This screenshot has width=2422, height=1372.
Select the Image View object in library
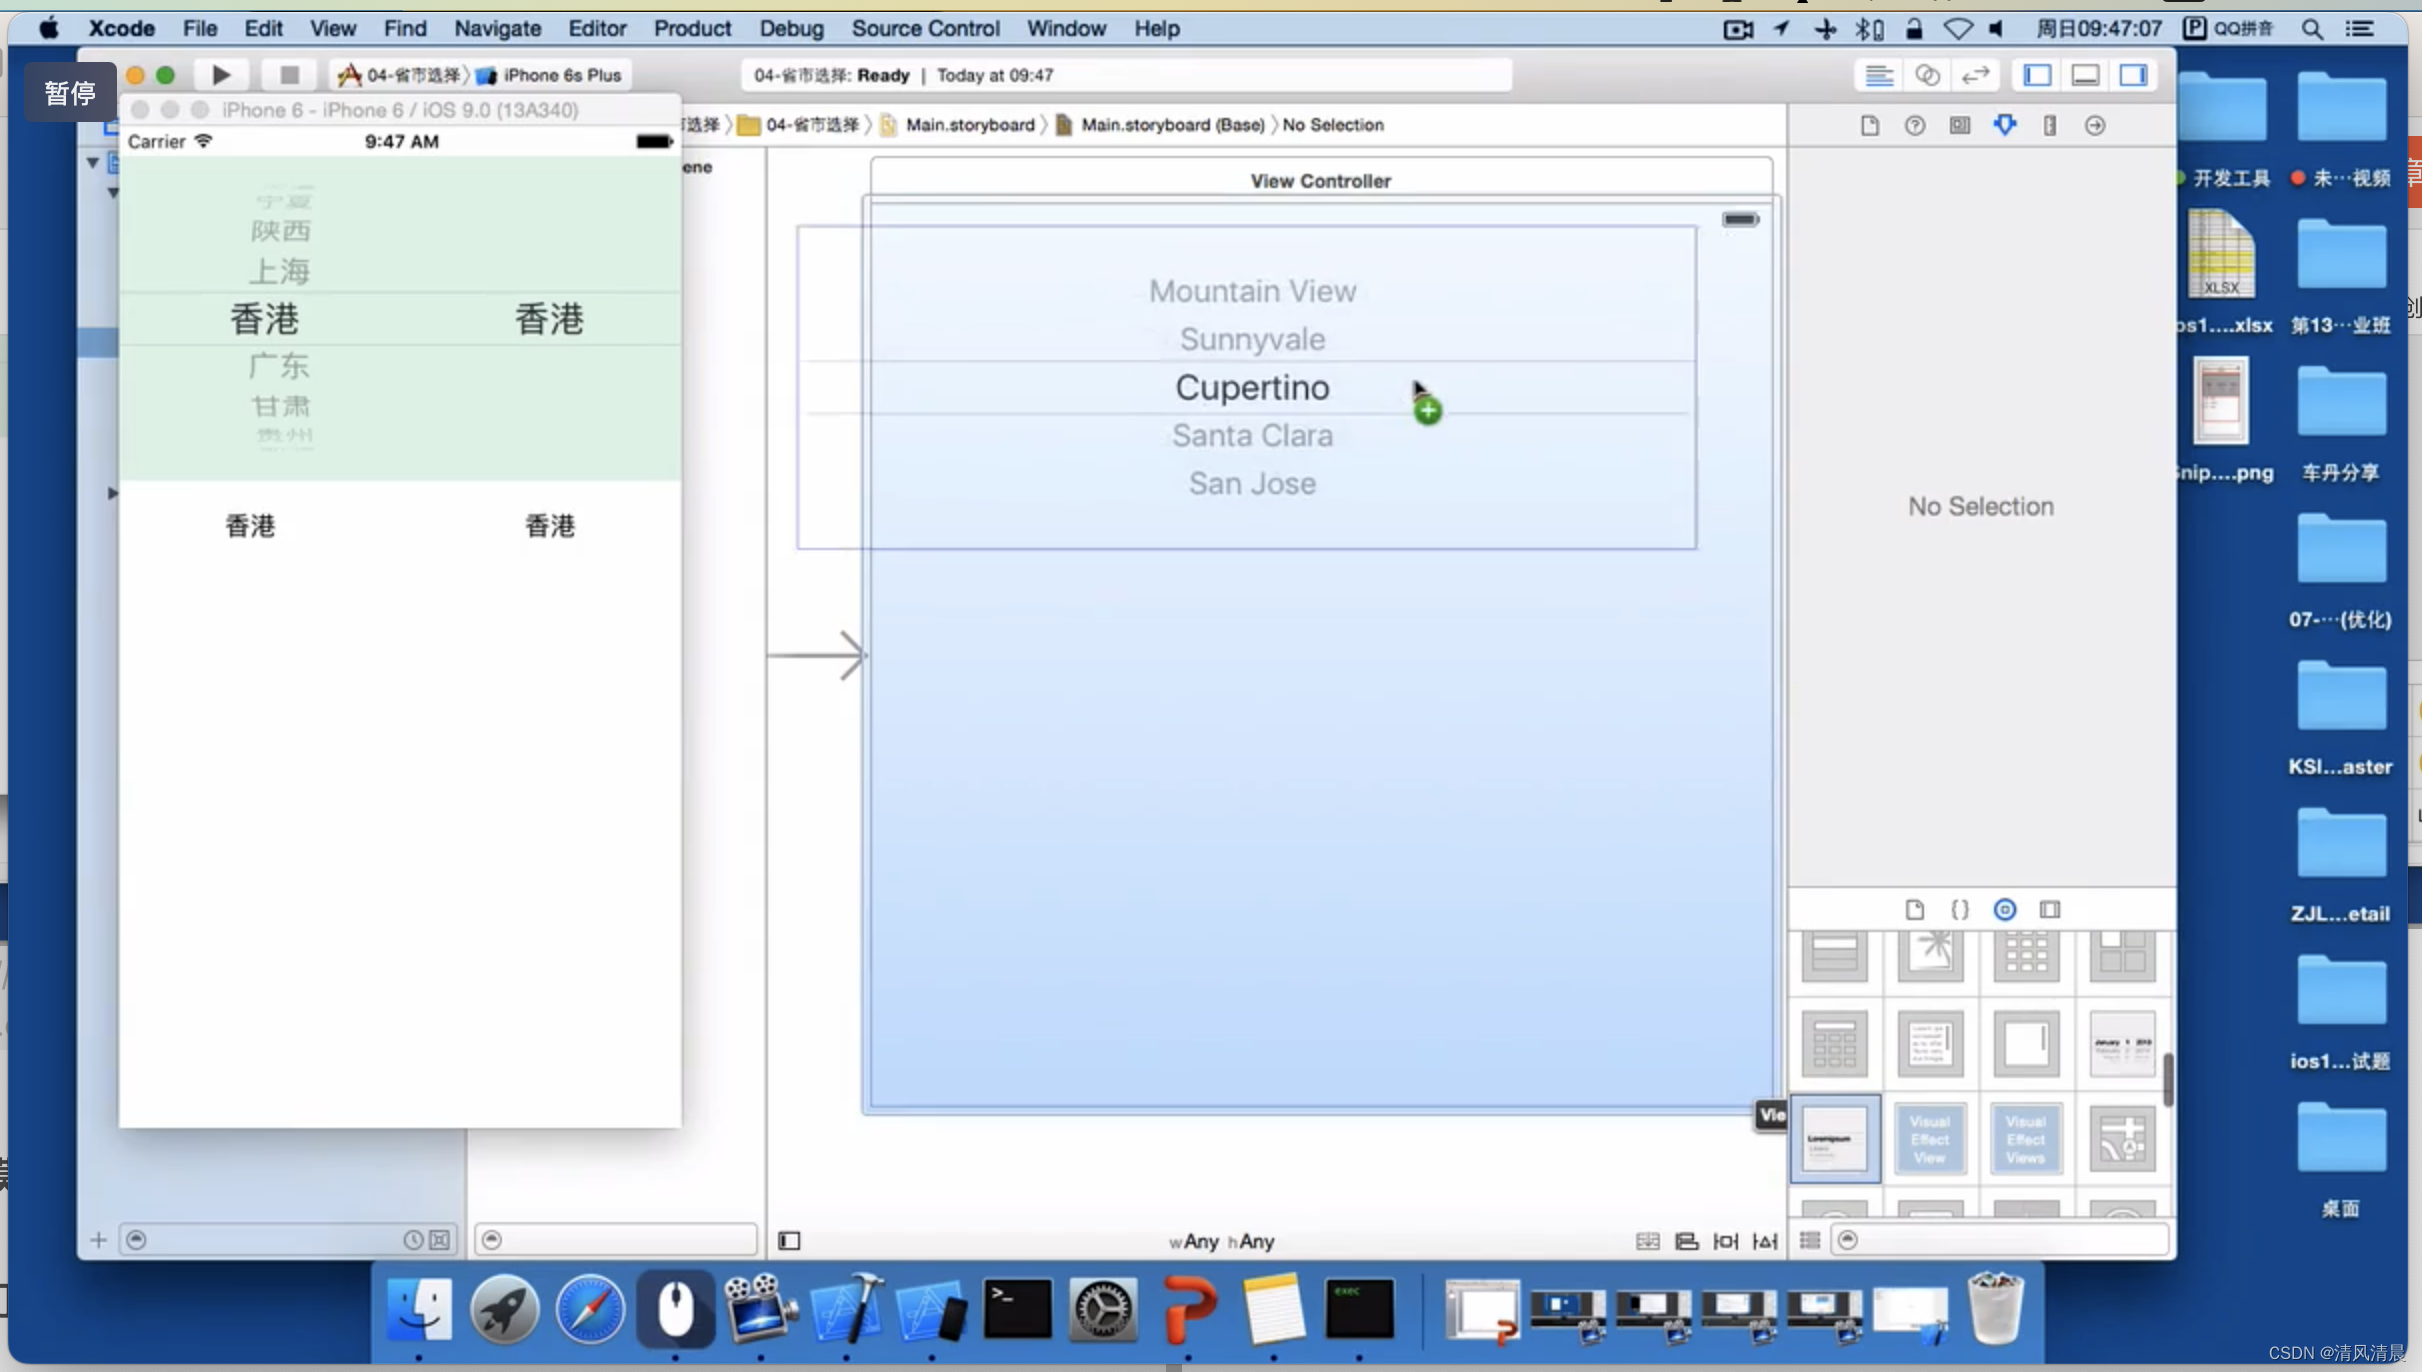point(1930,955)
